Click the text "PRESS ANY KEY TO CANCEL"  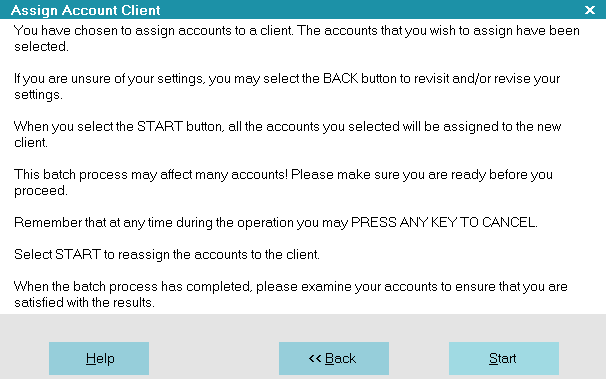tap(444, 223)
